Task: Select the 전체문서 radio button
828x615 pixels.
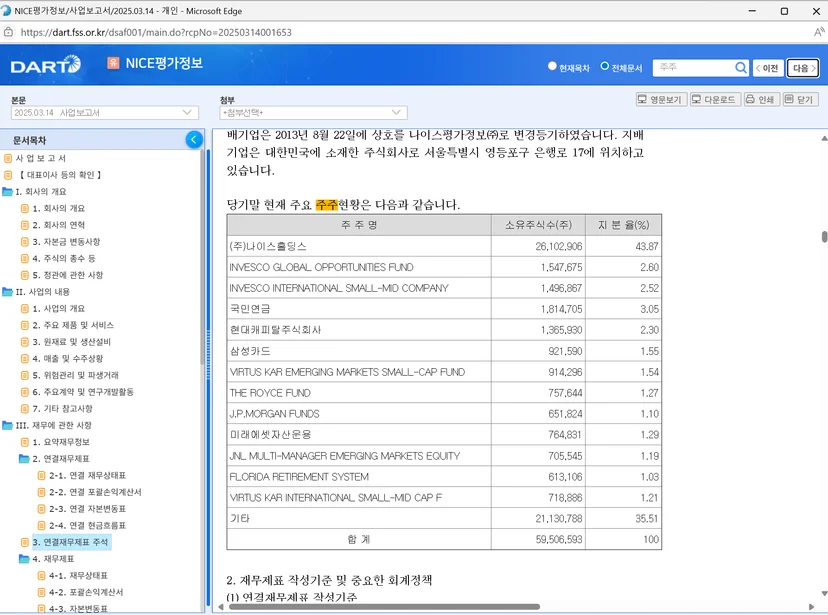Action: coord(605,67)
